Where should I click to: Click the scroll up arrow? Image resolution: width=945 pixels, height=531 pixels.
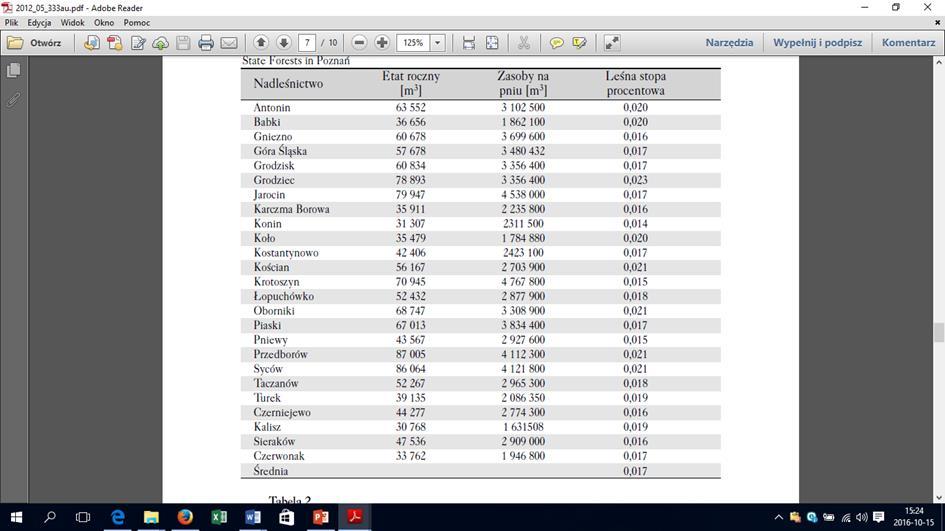(x=938, y=62)
